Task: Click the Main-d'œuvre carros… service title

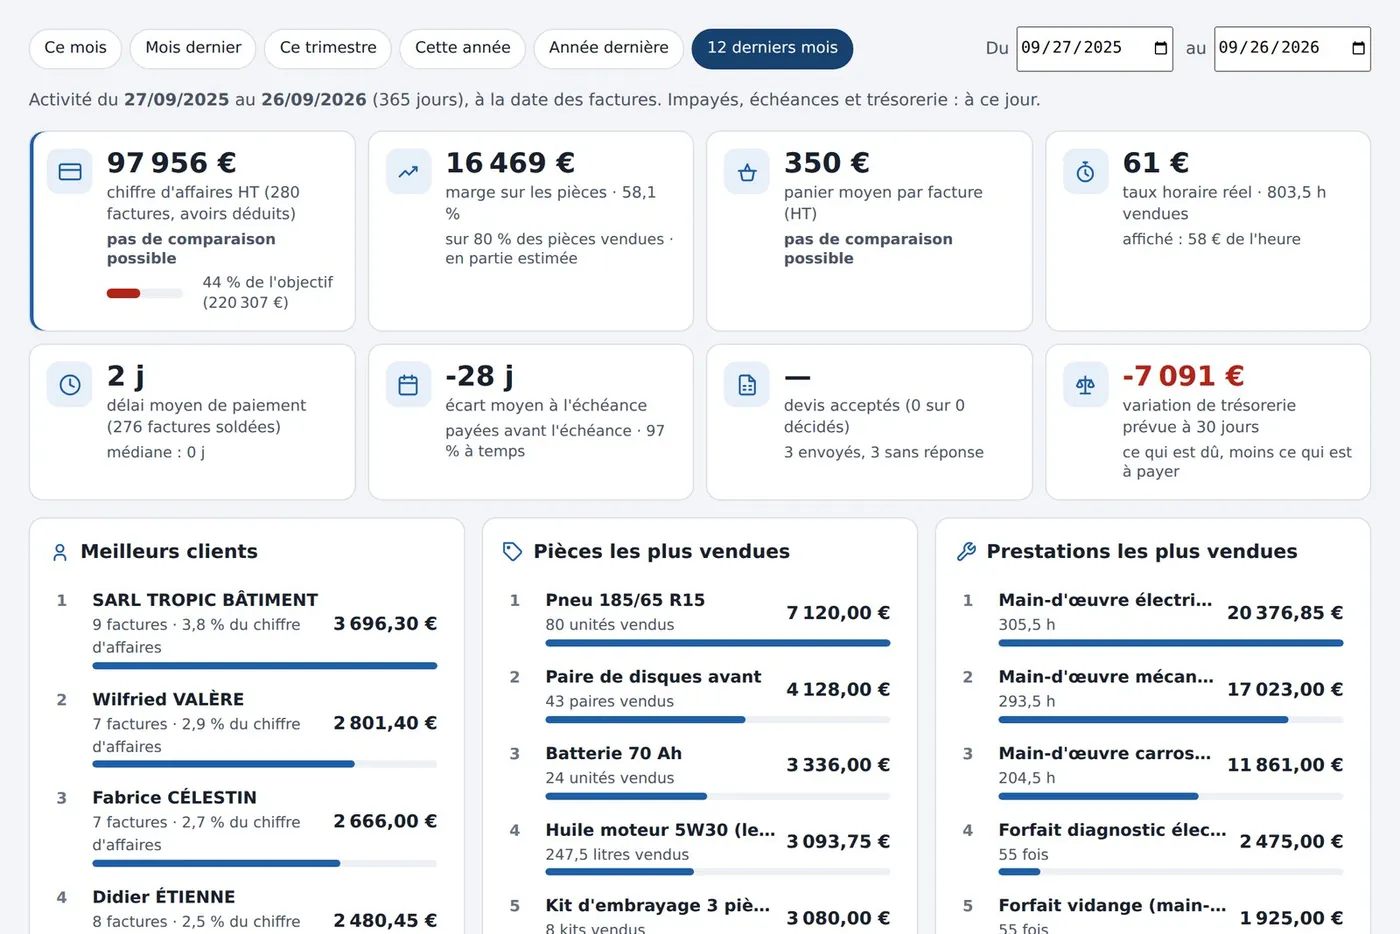Action: tap(1104, 753)
